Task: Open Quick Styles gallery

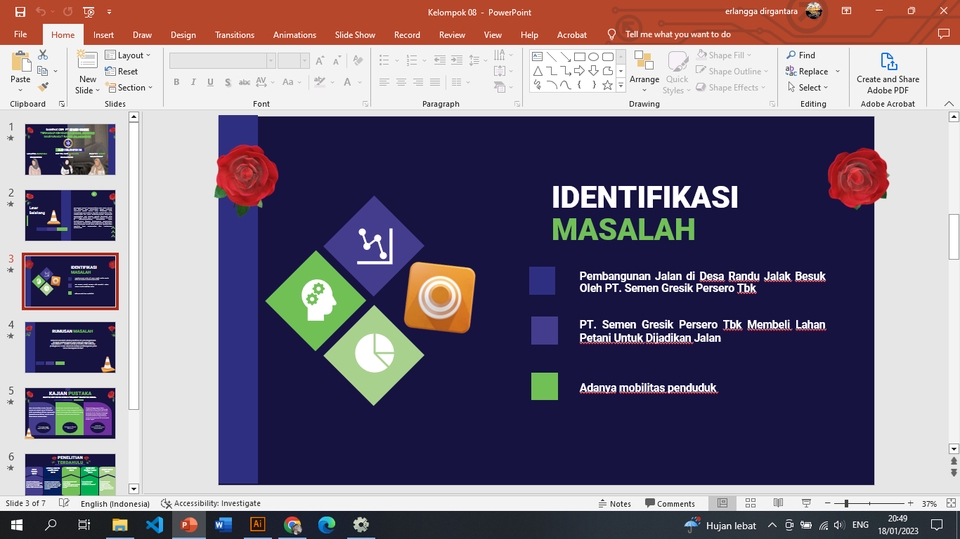Action: [x=677, y=72]
